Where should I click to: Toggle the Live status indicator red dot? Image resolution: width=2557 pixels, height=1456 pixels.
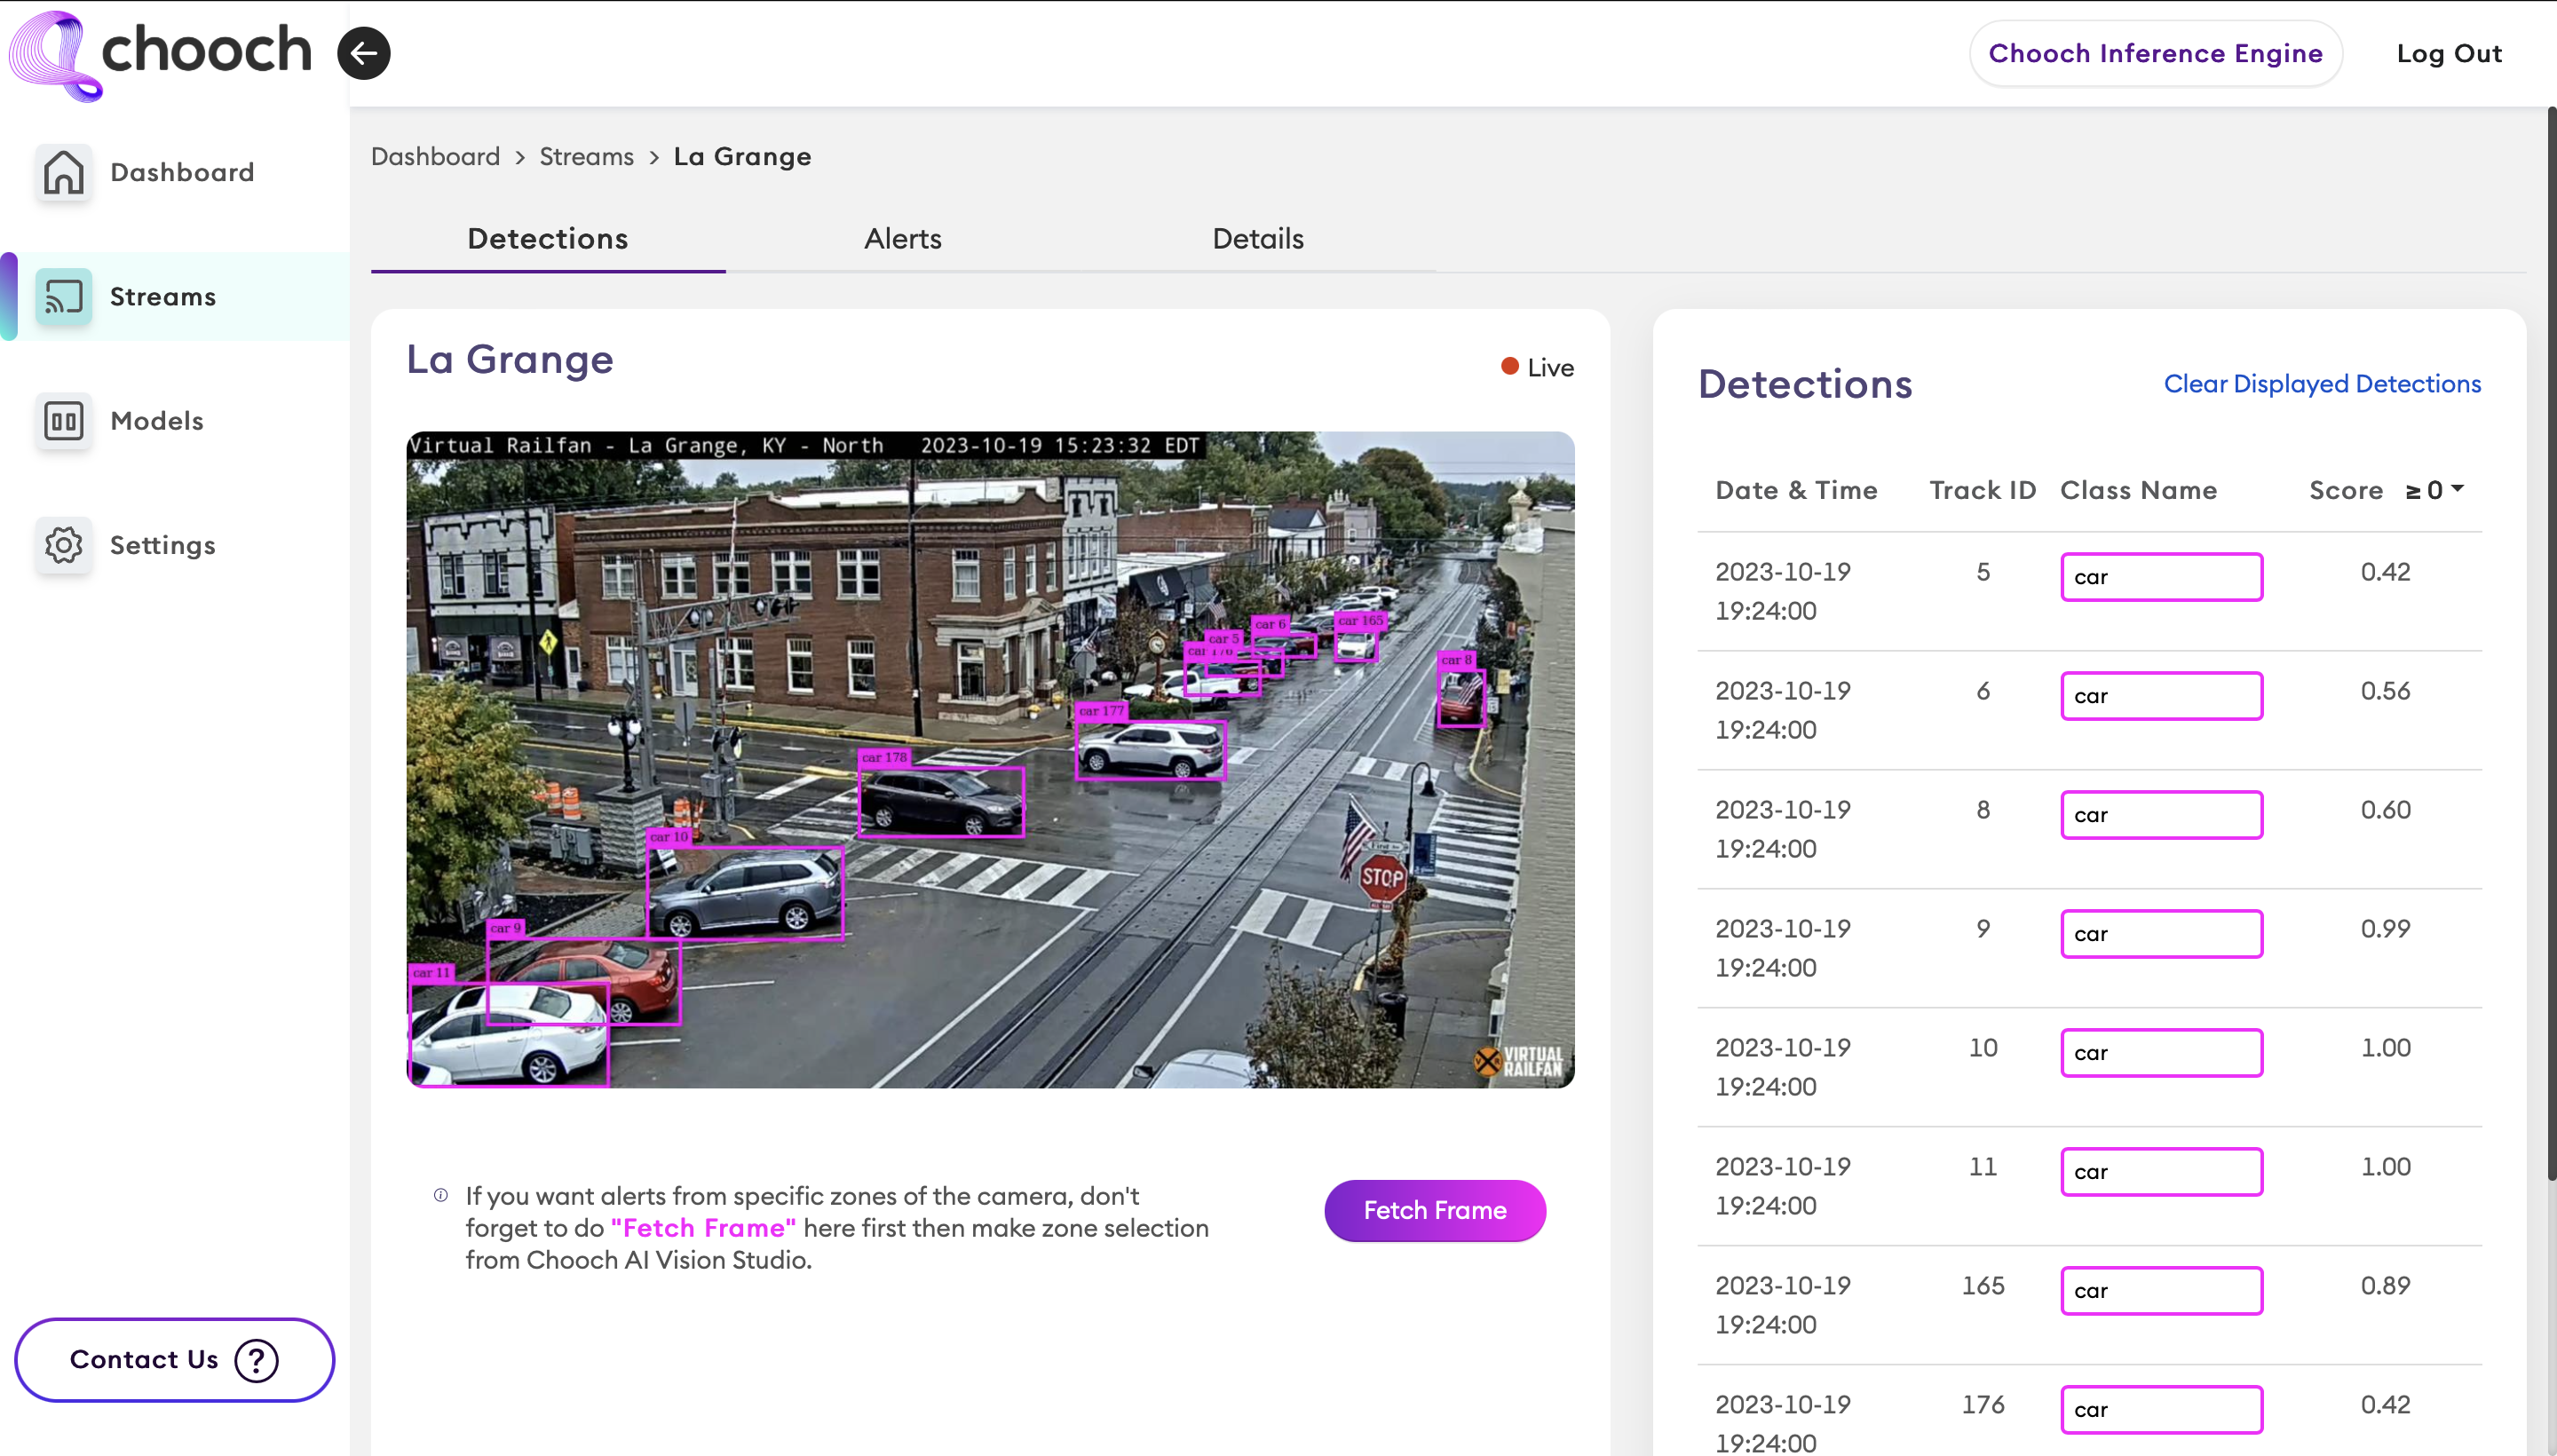click(x=1505, y=365)
